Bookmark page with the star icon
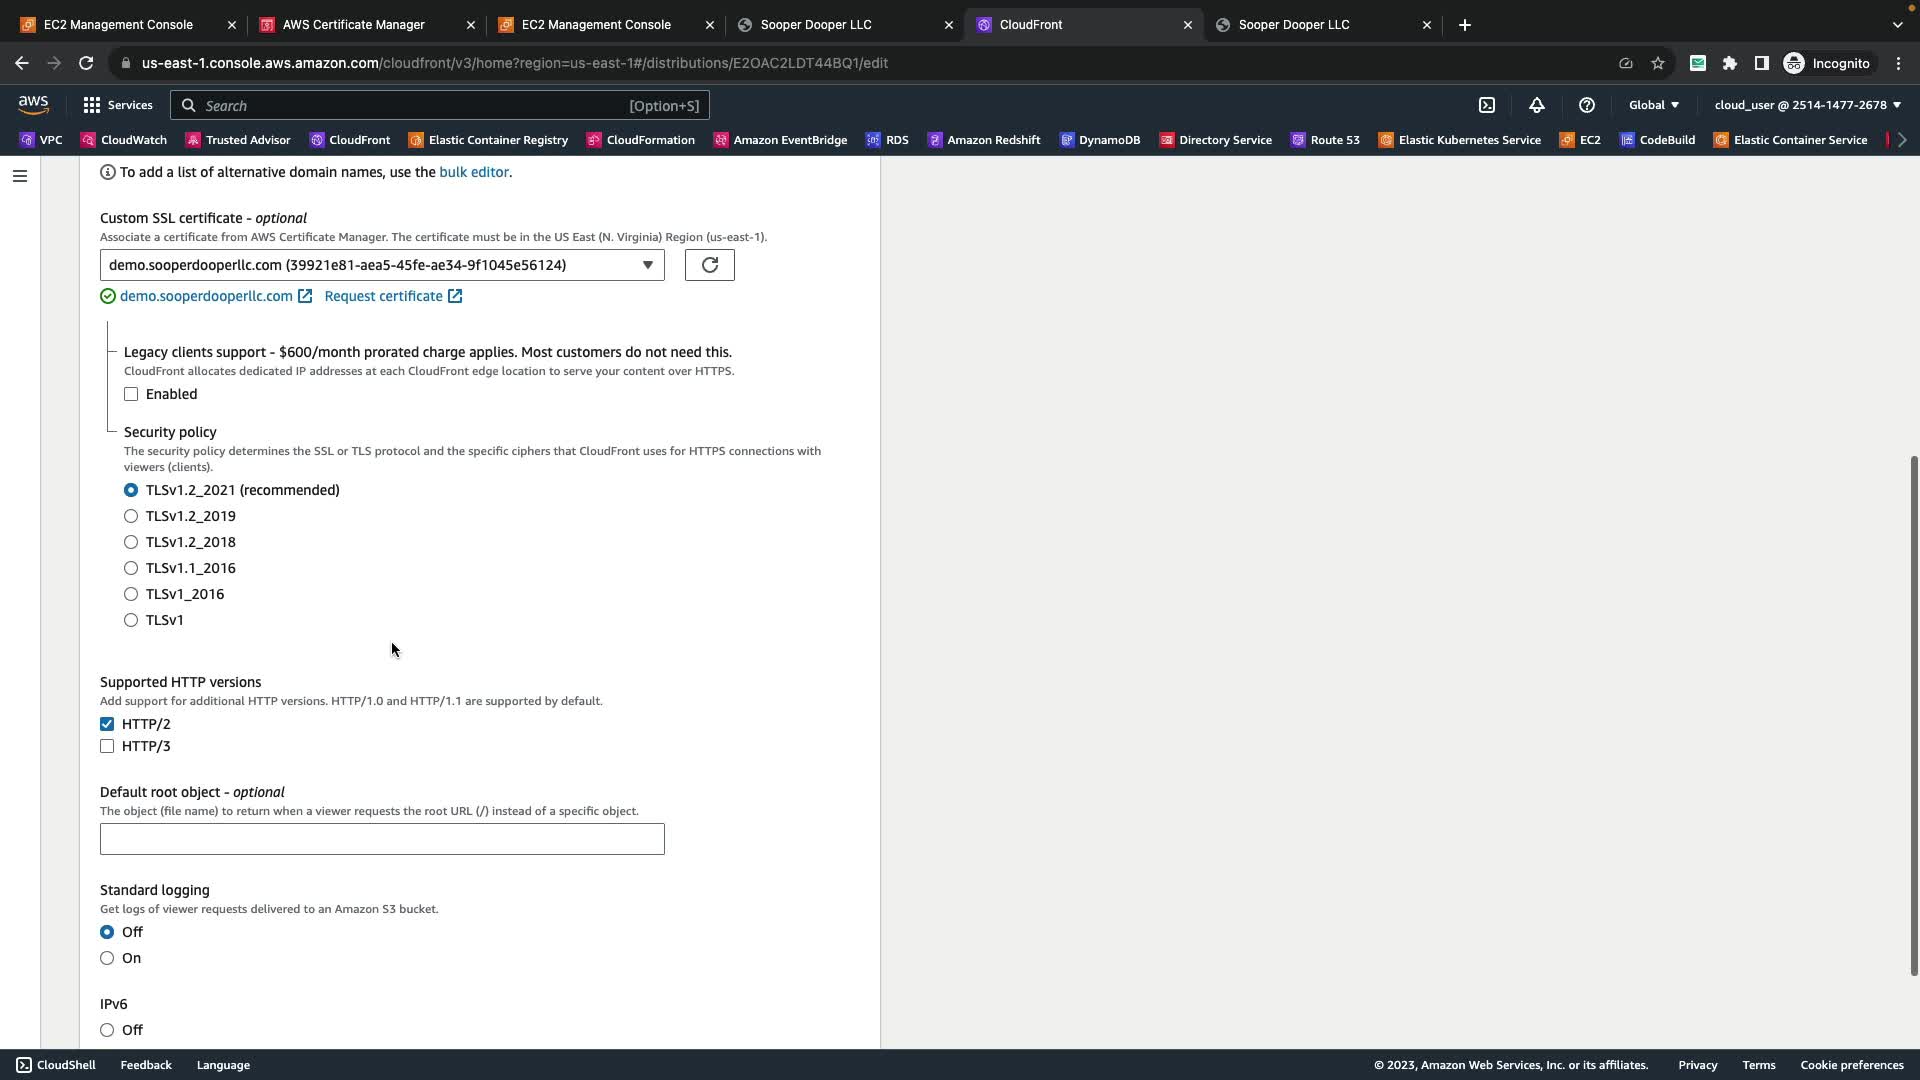This screenshot has height=1080, width=1920. coord(1658,63)
